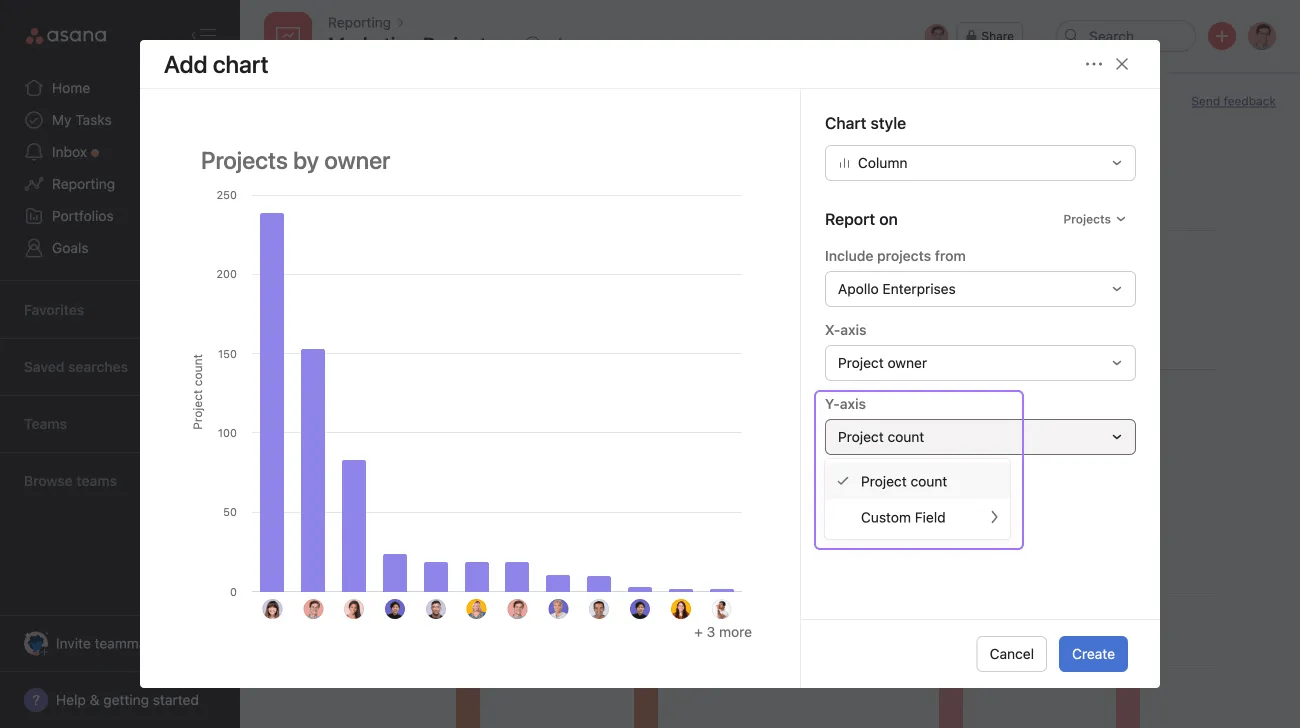Click the red plus quick-add button
Image resolution: width=1300 pixels, height=728 pixels.
pos(1221,37)
